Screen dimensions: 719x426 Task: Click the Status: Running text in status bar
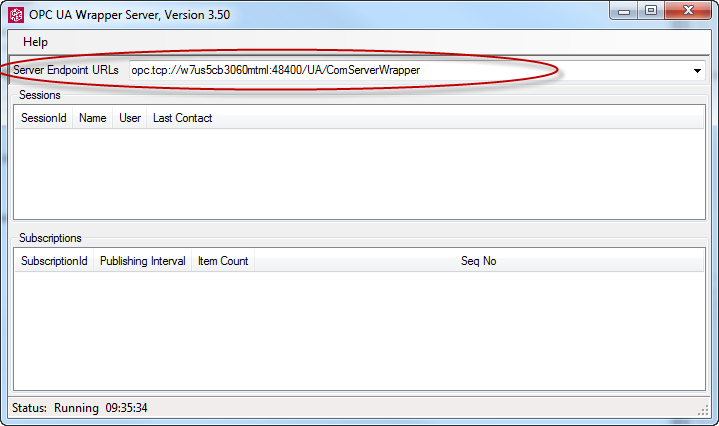pos(55,408)
